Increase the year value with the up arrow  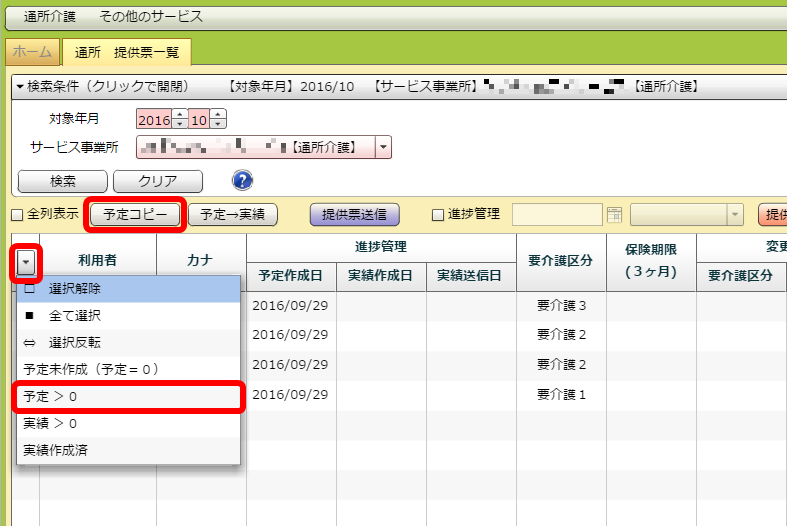179,114
